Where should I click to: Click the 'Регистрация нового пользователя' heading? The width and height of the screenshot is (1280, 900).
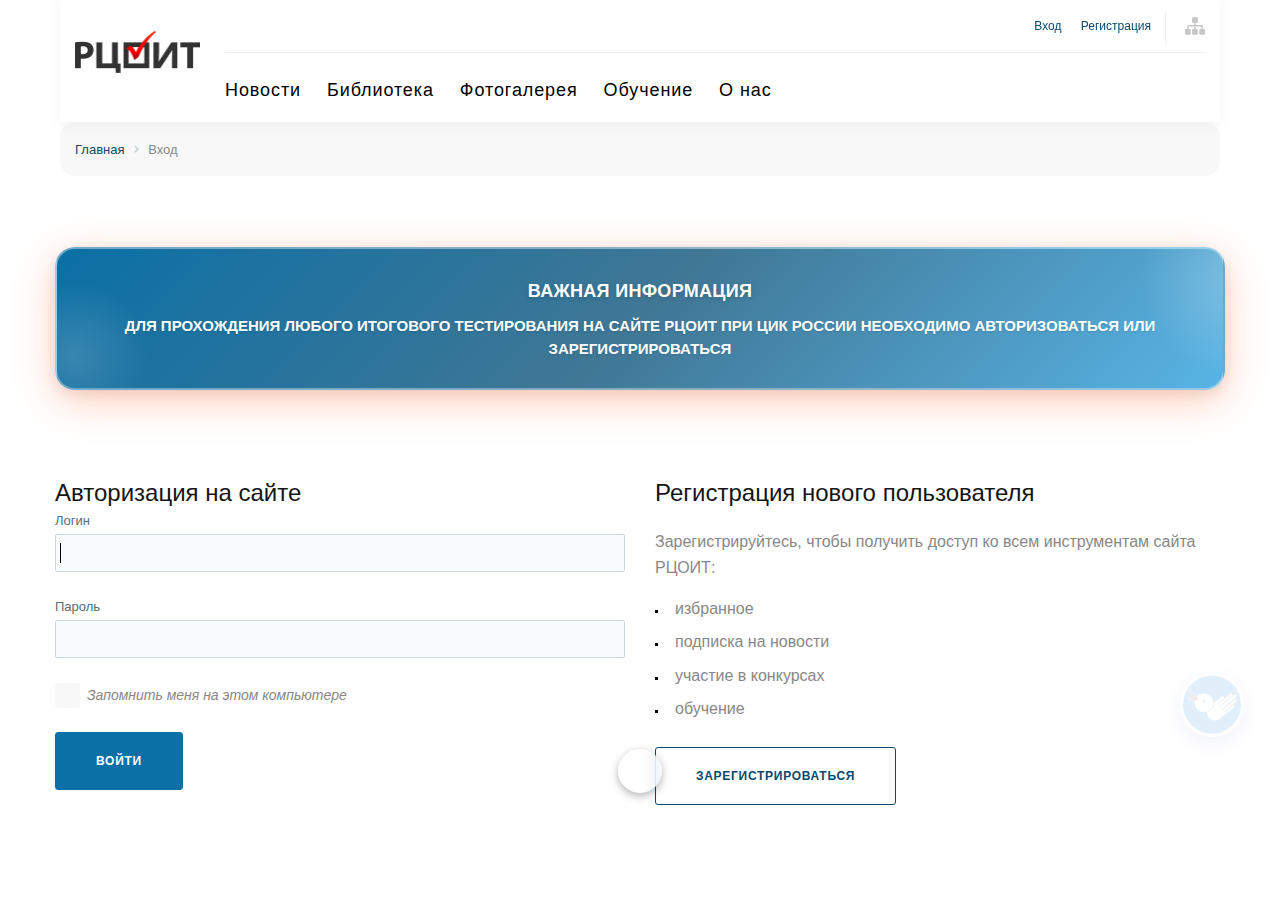coord(845,493)
